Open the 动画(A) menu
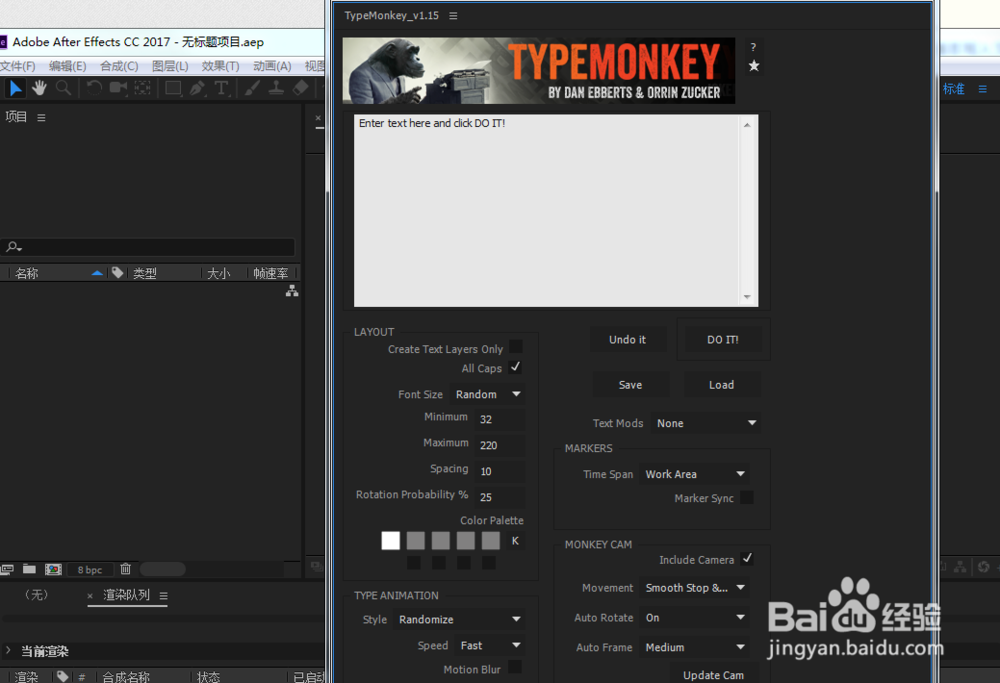The image size is (1000, 683). point(272,66)
